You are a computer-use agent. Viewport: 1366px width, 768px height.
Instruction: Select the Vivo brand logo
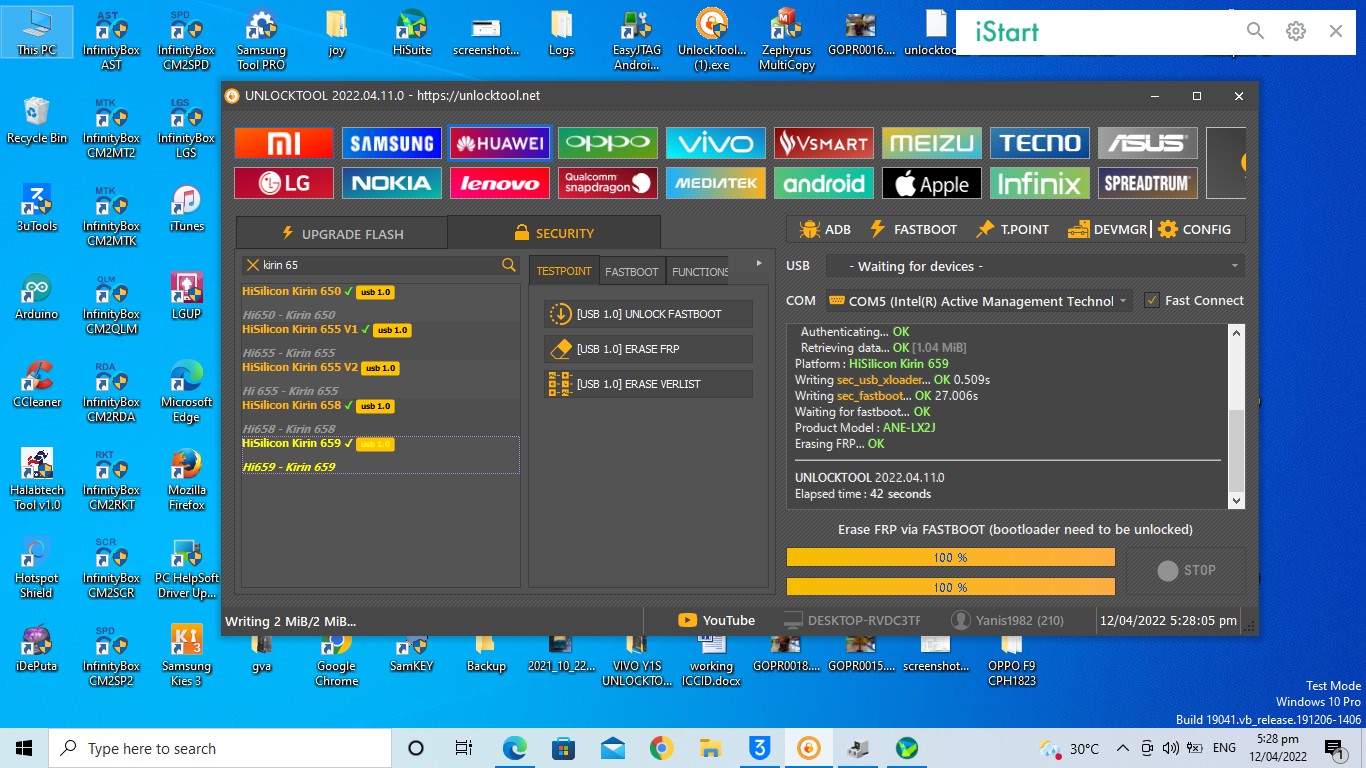tap(716, 143)
